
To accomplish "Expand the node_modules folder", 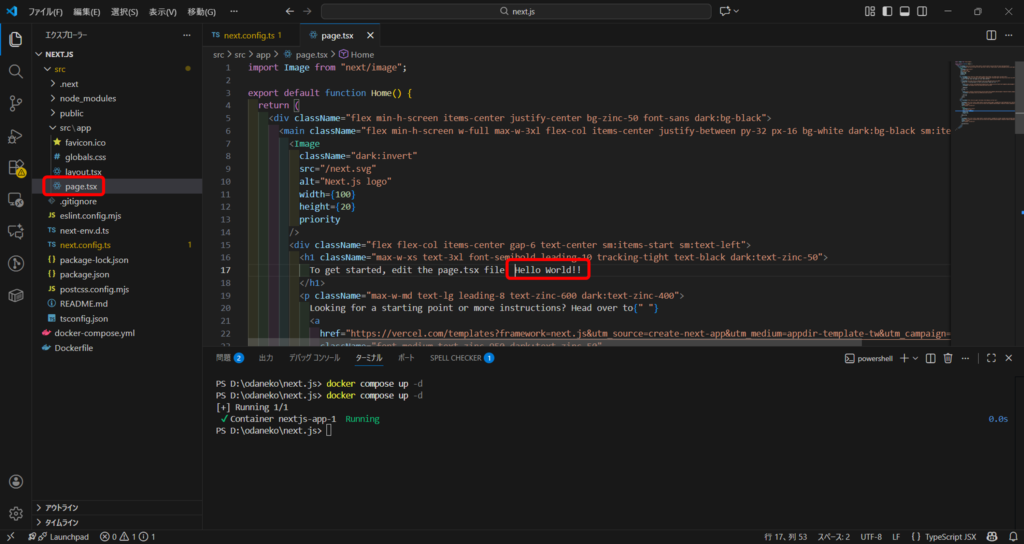I will [88, 98].
